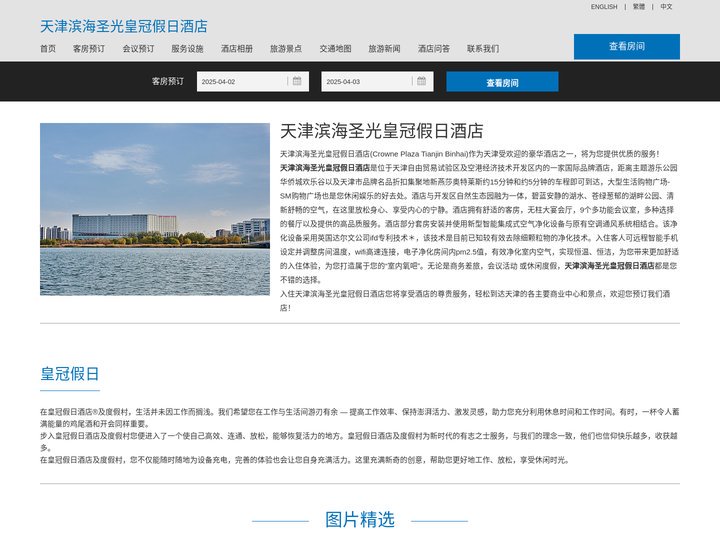This screenshot has width=720, height=540.
Task: Click the 皇冠假日 section heading
Action: tap(70, 374)
